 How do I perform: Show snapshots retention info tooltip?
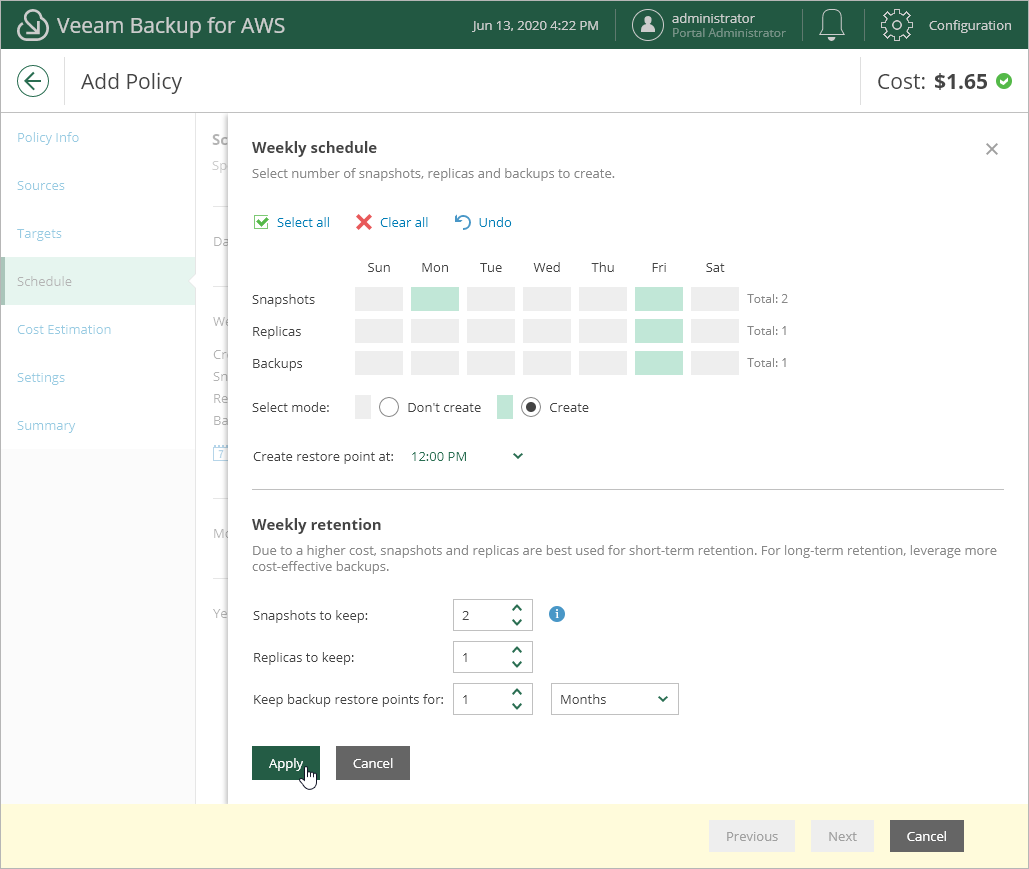click(x=556, y=614)
